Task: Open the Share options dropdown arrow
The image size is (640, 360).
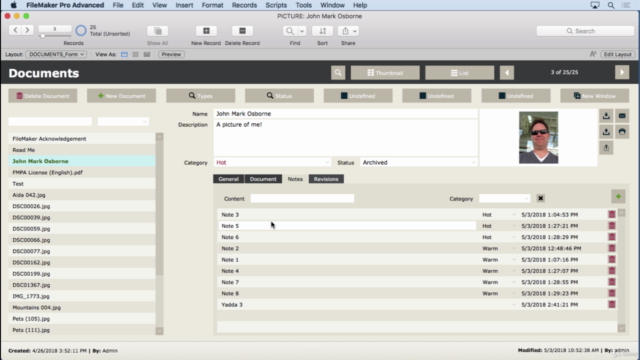Action: 355,31
